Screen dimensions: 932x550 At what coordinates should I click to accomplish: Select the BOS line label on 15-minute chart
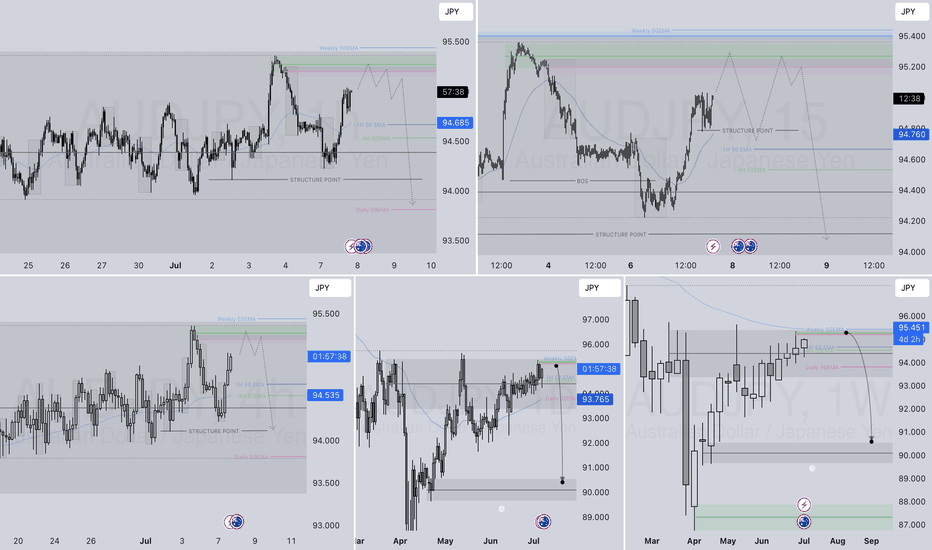pyautogui.click(x=582, y=181)
